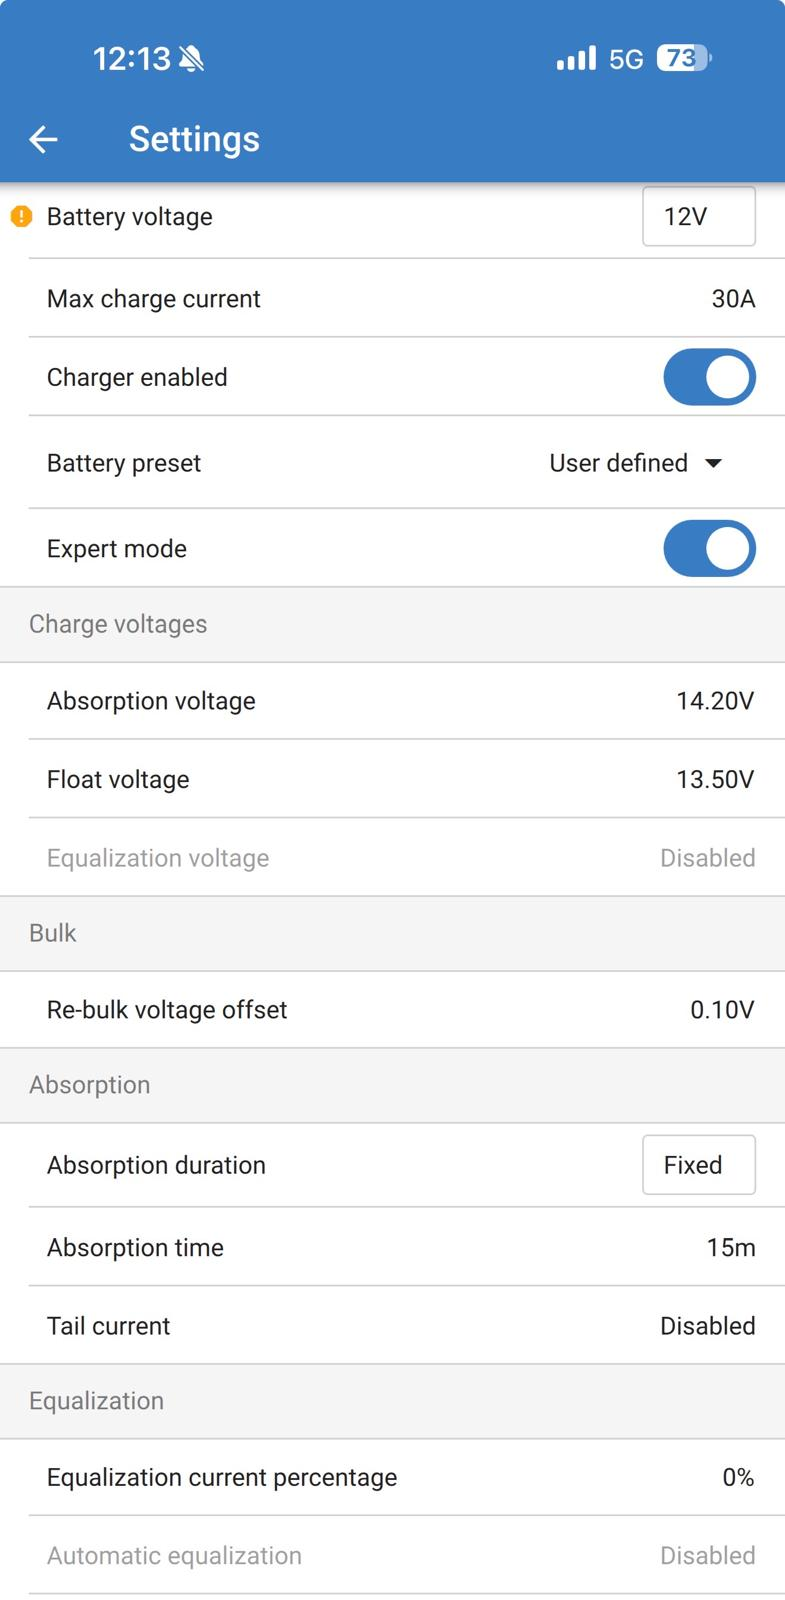Image resolution: width=785 pixels, height=1600 pixels.
Task: Tap the cellular signal bars icon
Action: coord(576,58)
